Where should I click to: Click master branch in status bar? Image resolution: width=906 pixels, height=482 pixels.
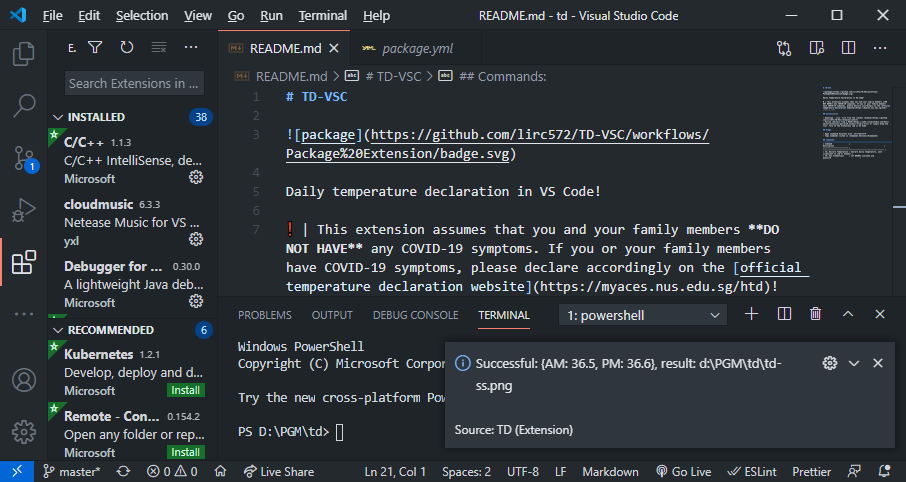click(x=72, y=472)
